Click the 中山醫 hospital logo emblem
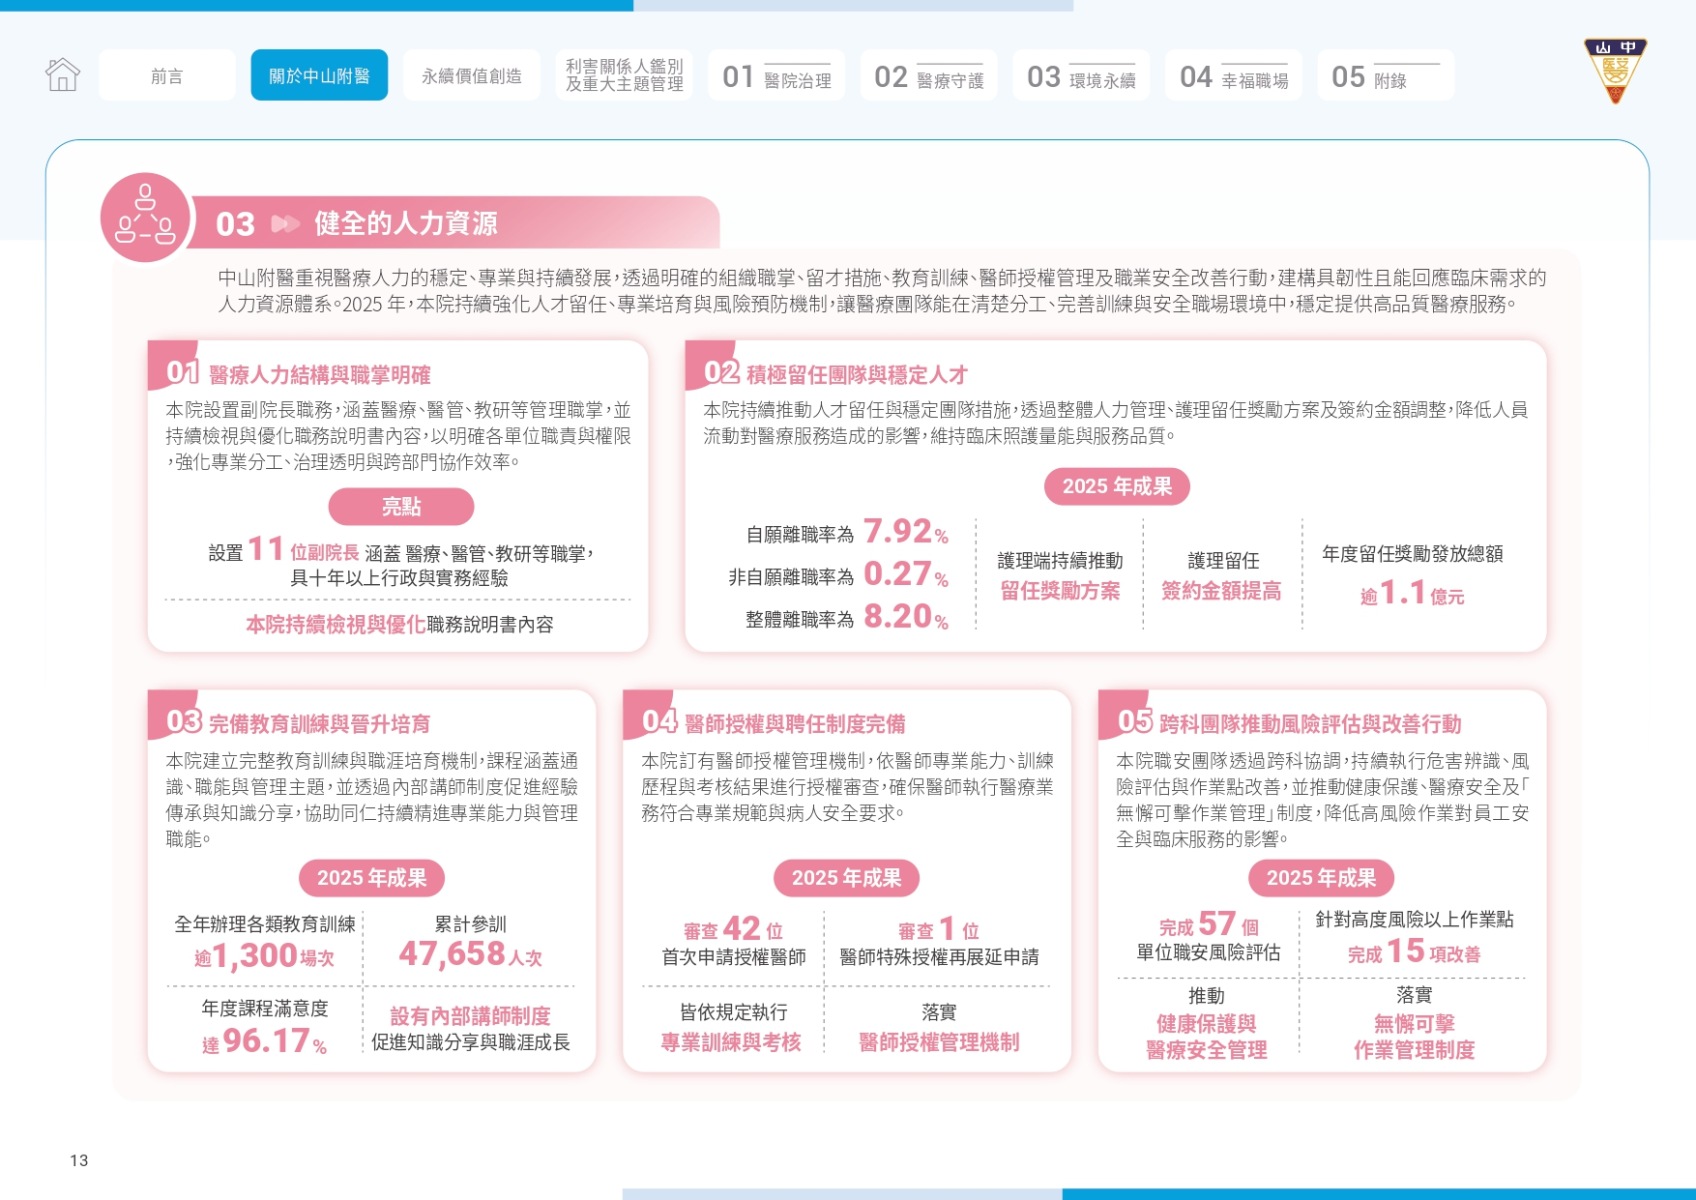 (1615, 70)
